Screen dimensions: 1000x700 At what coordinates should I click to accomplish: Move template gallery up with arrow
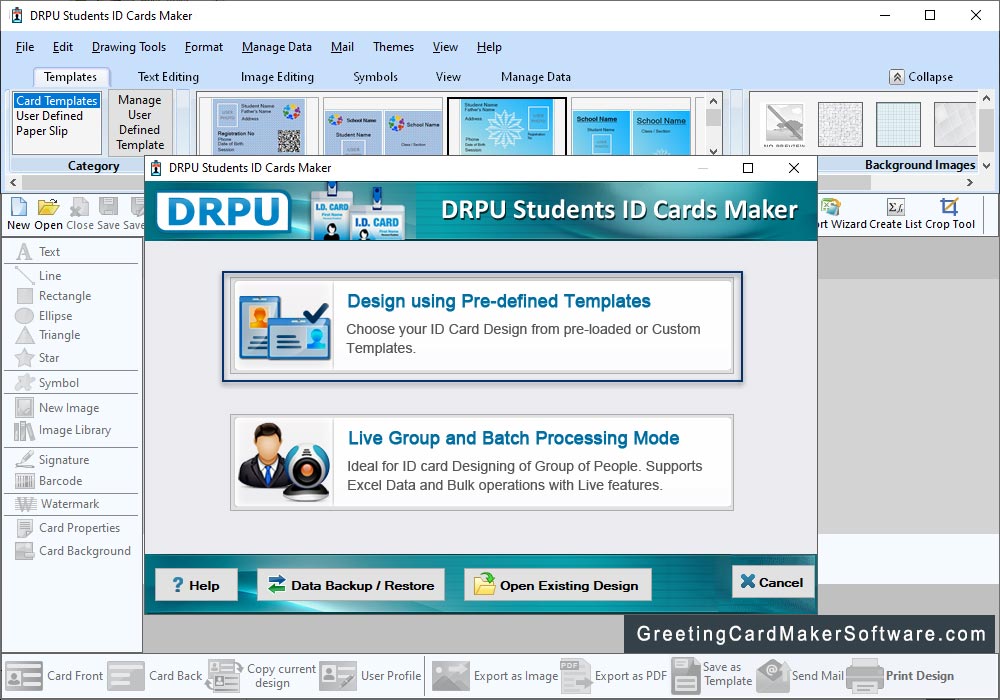[714, 101]
